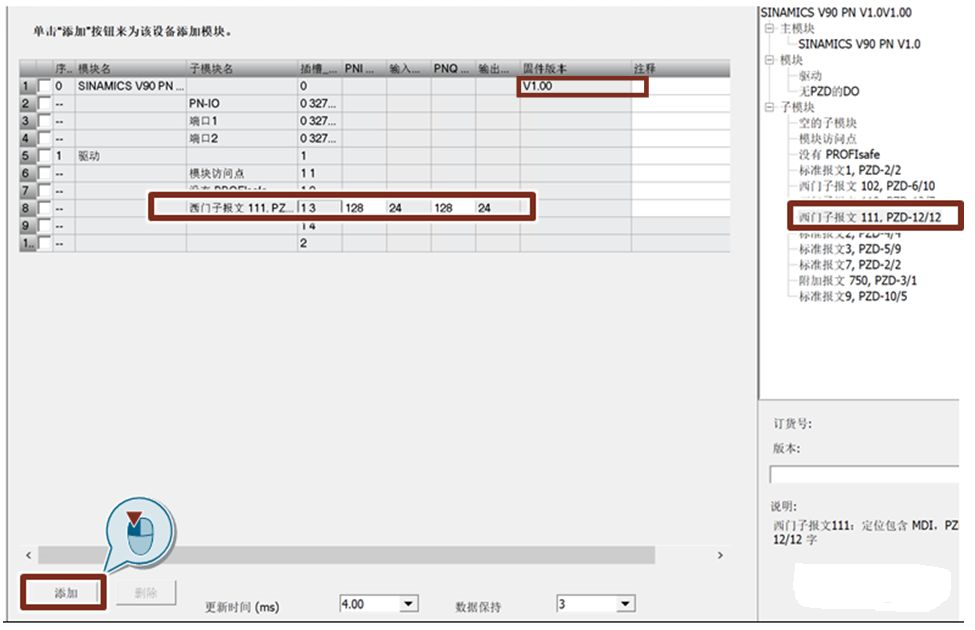Click the 插槽 column header
Image resolution: width=975 pixels, height=630 pixels.
(320, 68)
